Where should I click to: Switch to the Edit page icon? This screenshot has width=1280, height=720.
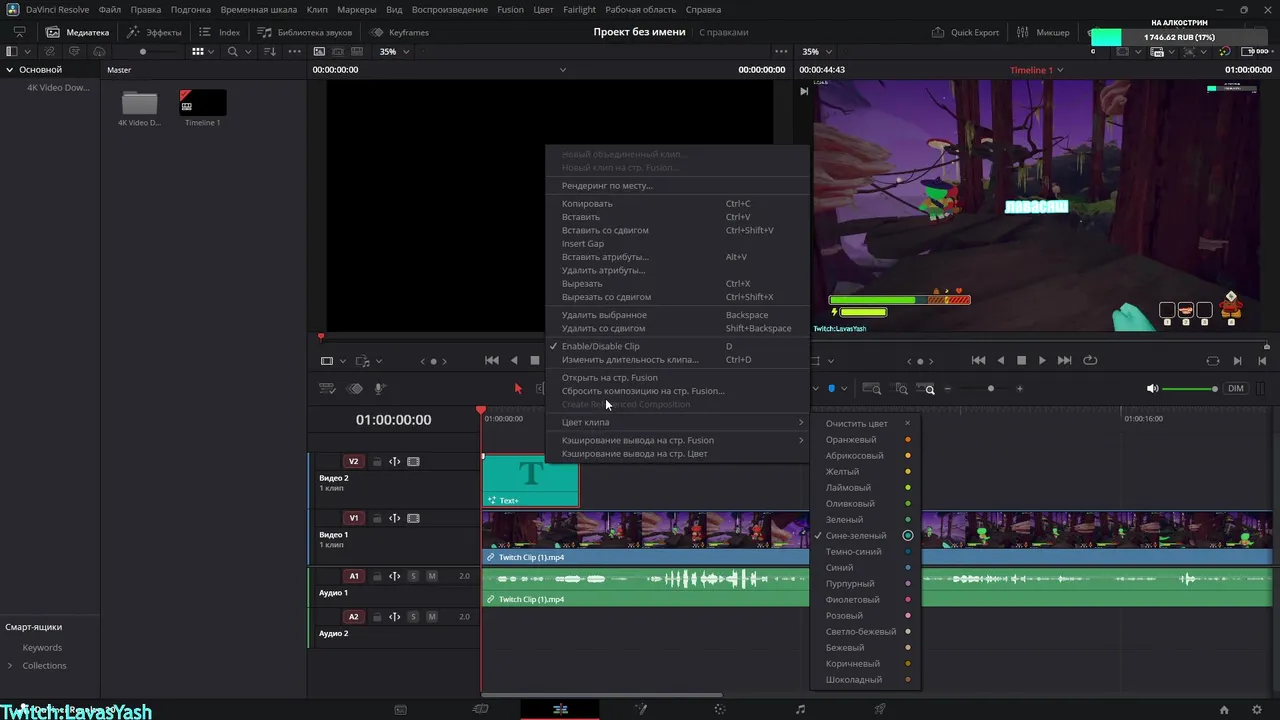(x=560, y=709)
